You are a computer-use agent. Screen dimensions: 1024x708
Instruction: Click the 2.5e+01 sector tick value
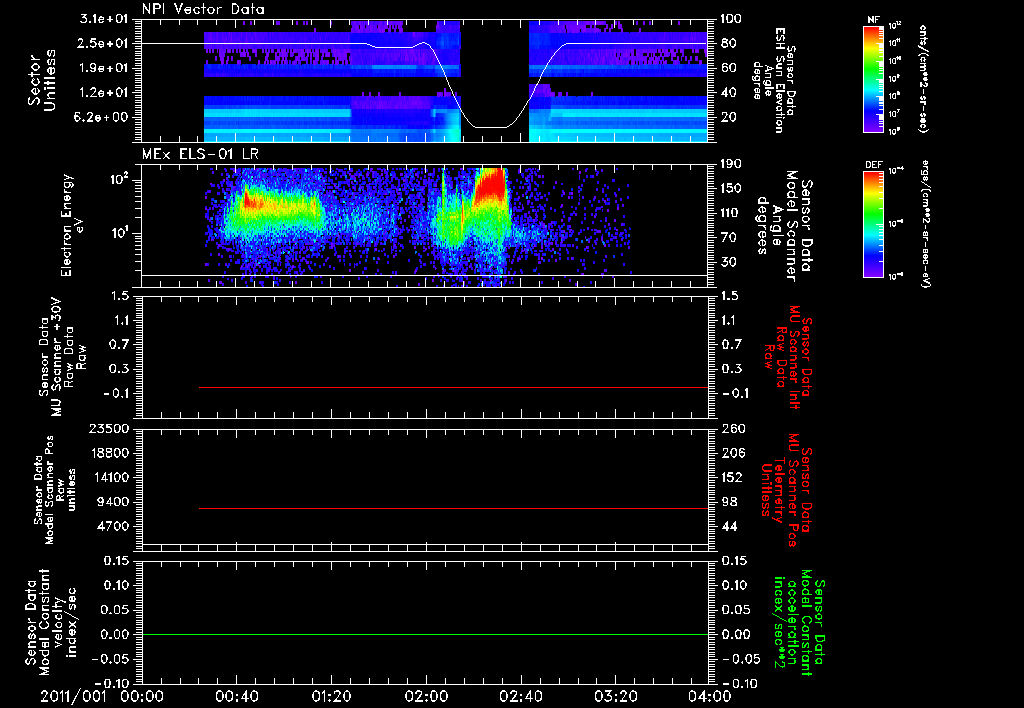coord(103,43)
